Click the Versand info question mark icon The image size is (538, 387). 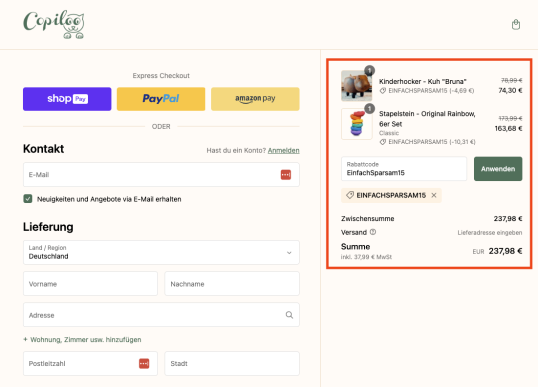[x=373, y=232]
